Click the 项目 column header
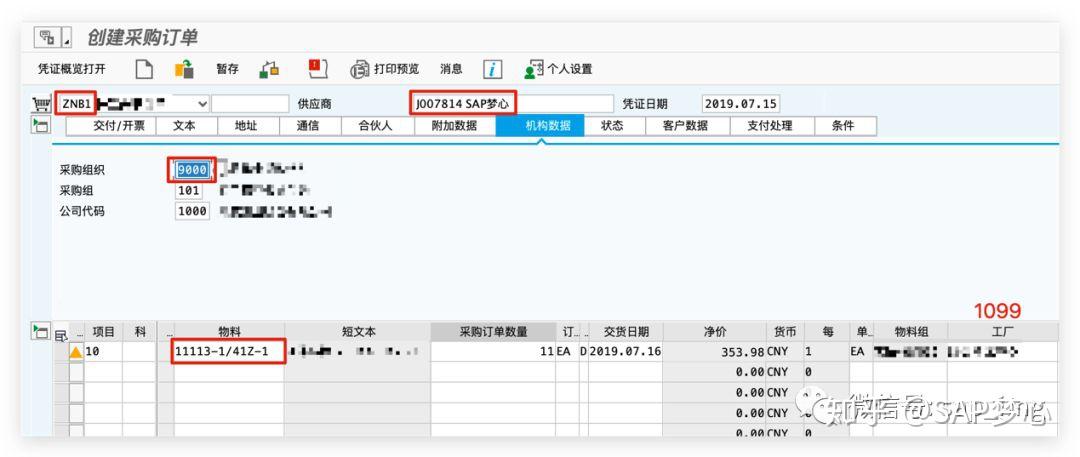 coord(104,332)
